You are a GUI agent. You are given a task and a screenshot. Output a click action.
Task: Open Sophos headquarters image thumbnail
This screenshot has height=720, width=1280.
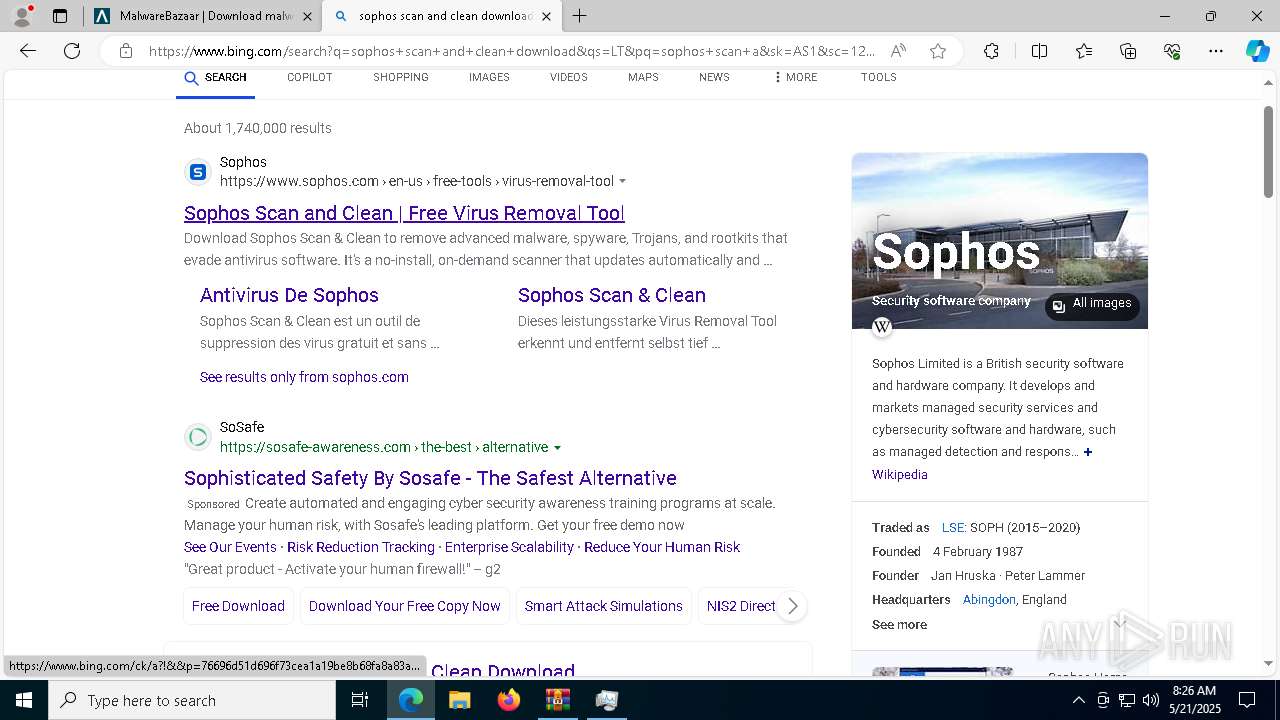point(1000,240)
